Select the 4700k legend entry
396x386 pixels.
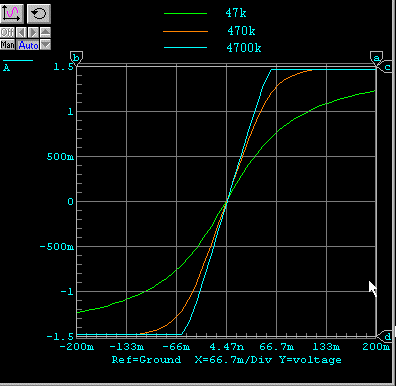(x=244, y=48)
